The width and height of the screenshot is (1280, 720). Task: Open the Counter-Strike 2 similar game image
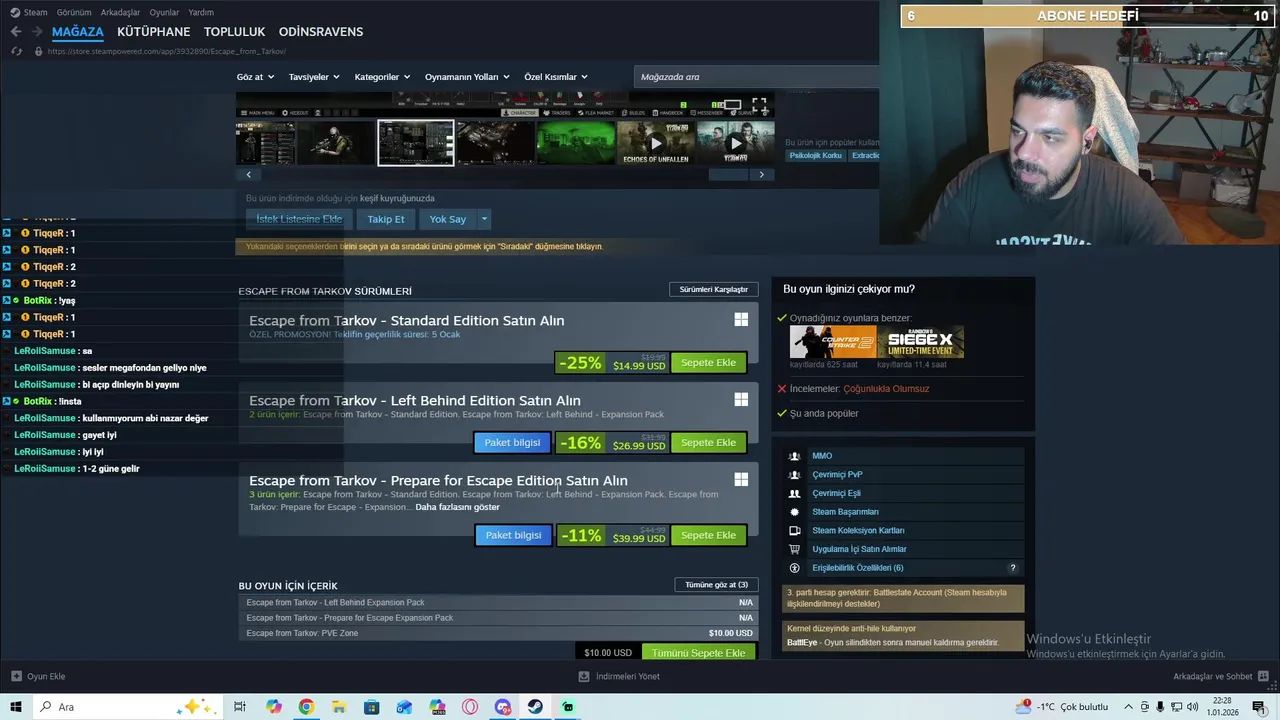(x=833, y=342)
